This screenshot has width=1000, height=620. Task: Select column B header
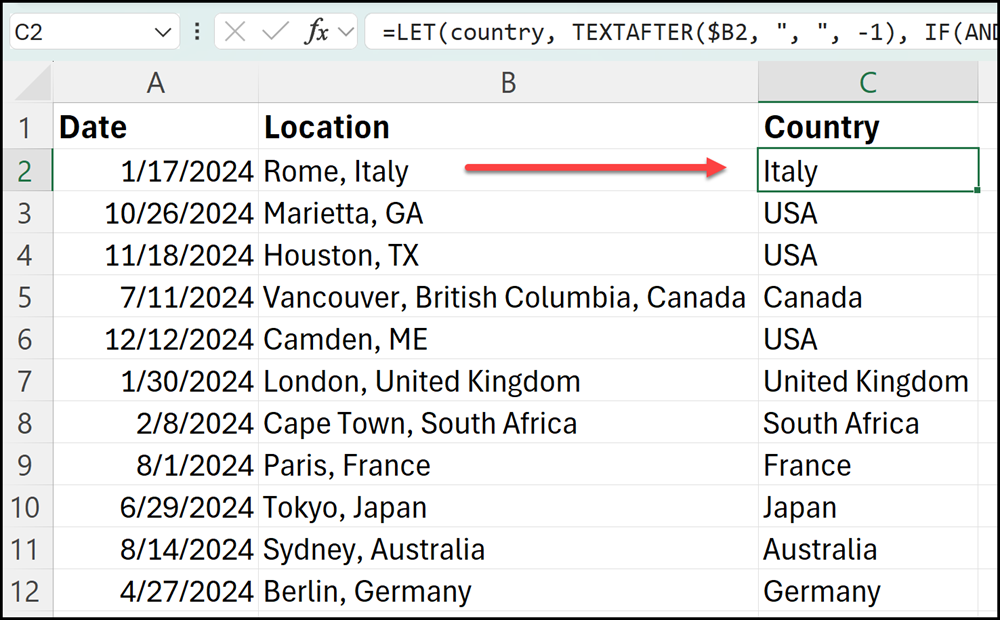pyautogui.click(x=508, y=83)
